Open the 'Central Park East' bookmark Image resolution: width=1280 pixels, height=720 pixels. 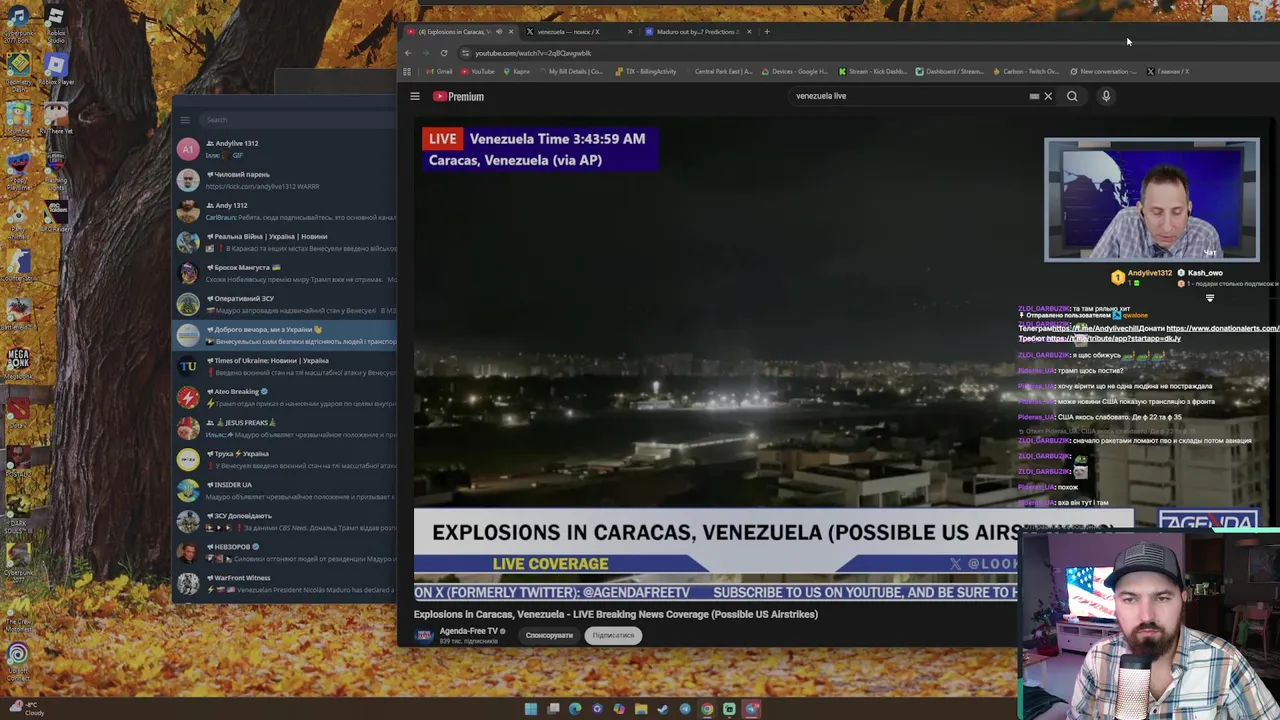(x=718, y=71)
